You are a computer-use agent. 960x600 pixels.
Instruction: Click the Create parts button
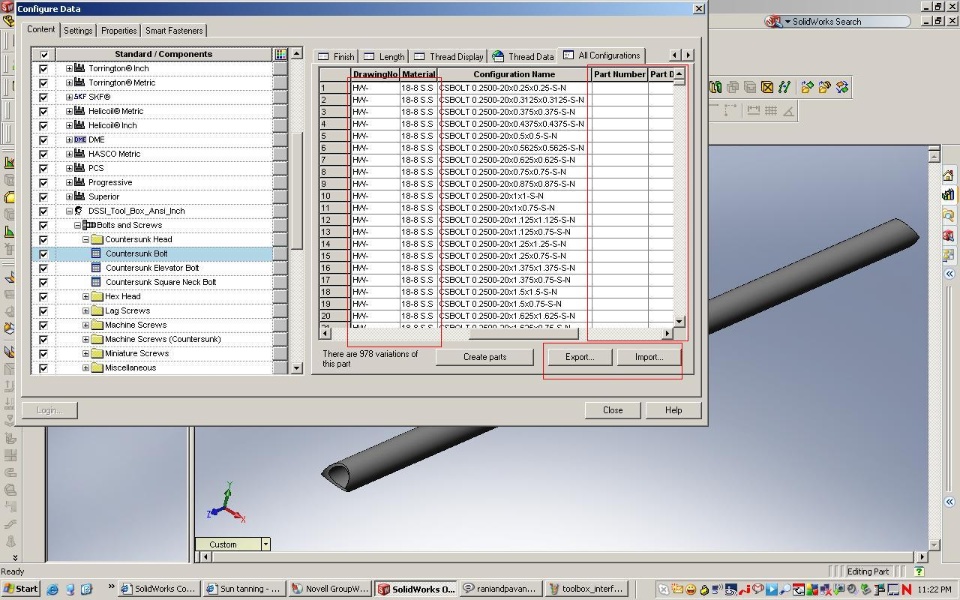pos(485,357)
